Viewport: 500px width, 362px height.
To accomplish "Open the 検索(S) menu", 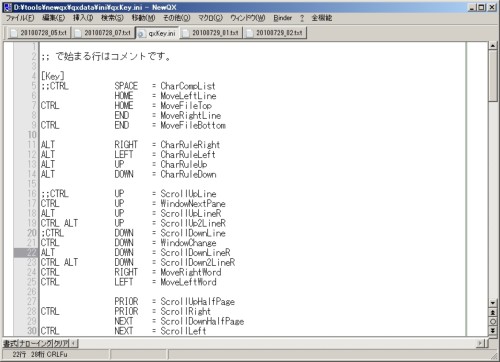I will tap(112, 18).
